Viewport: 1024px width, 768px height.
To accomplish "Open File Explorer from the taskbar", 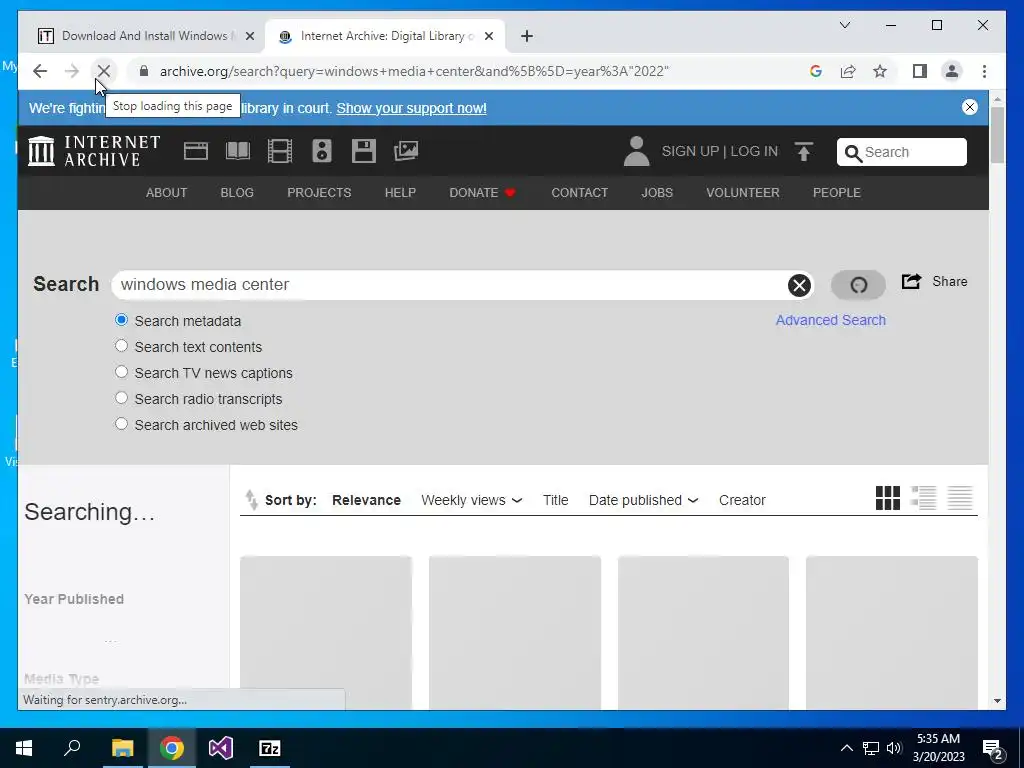I will [122, 748].
